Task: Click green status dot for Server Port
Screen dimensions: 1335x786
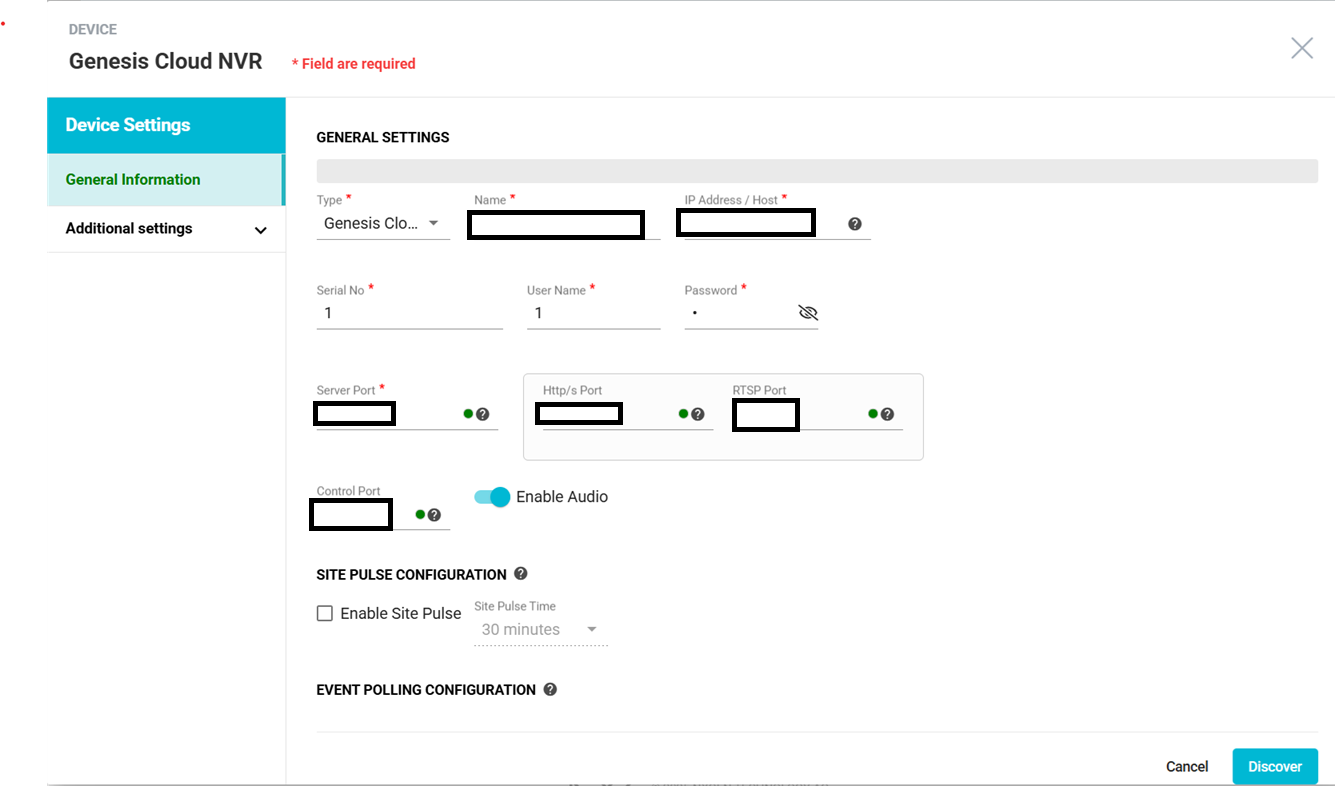Action: pyautogui.click(x=468, y=414)
